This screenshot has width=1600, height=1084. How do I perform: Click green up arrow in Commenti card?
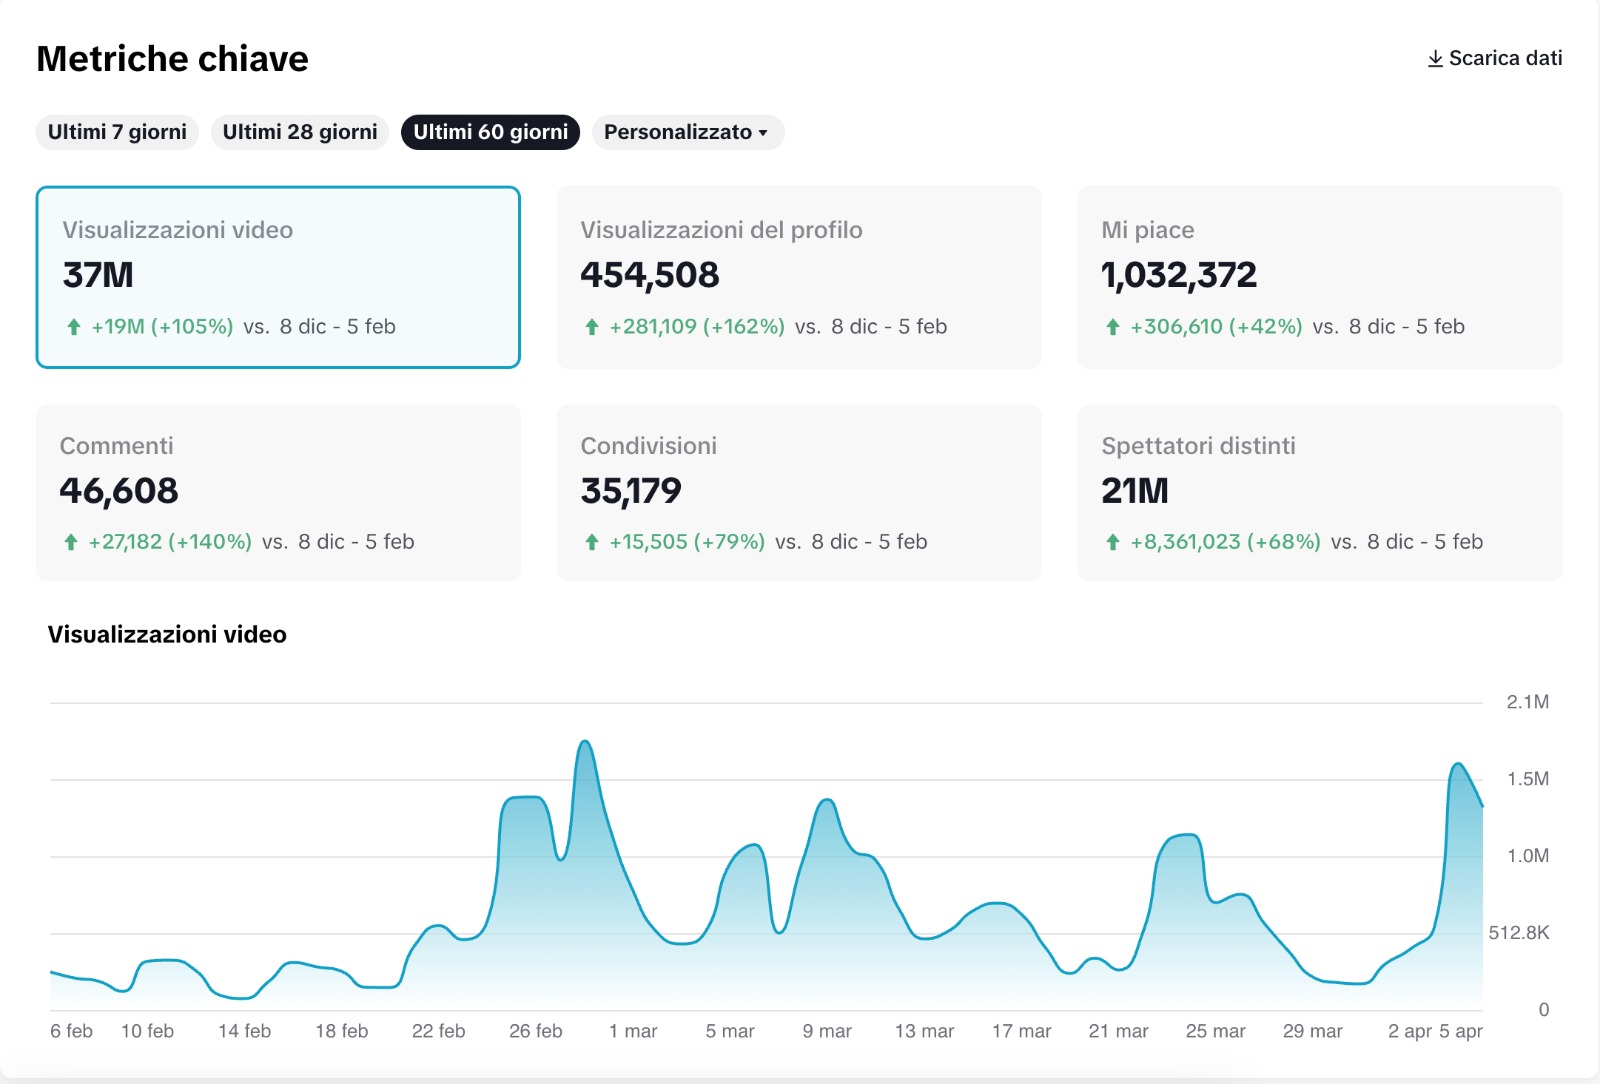click(x=71, y=542)
